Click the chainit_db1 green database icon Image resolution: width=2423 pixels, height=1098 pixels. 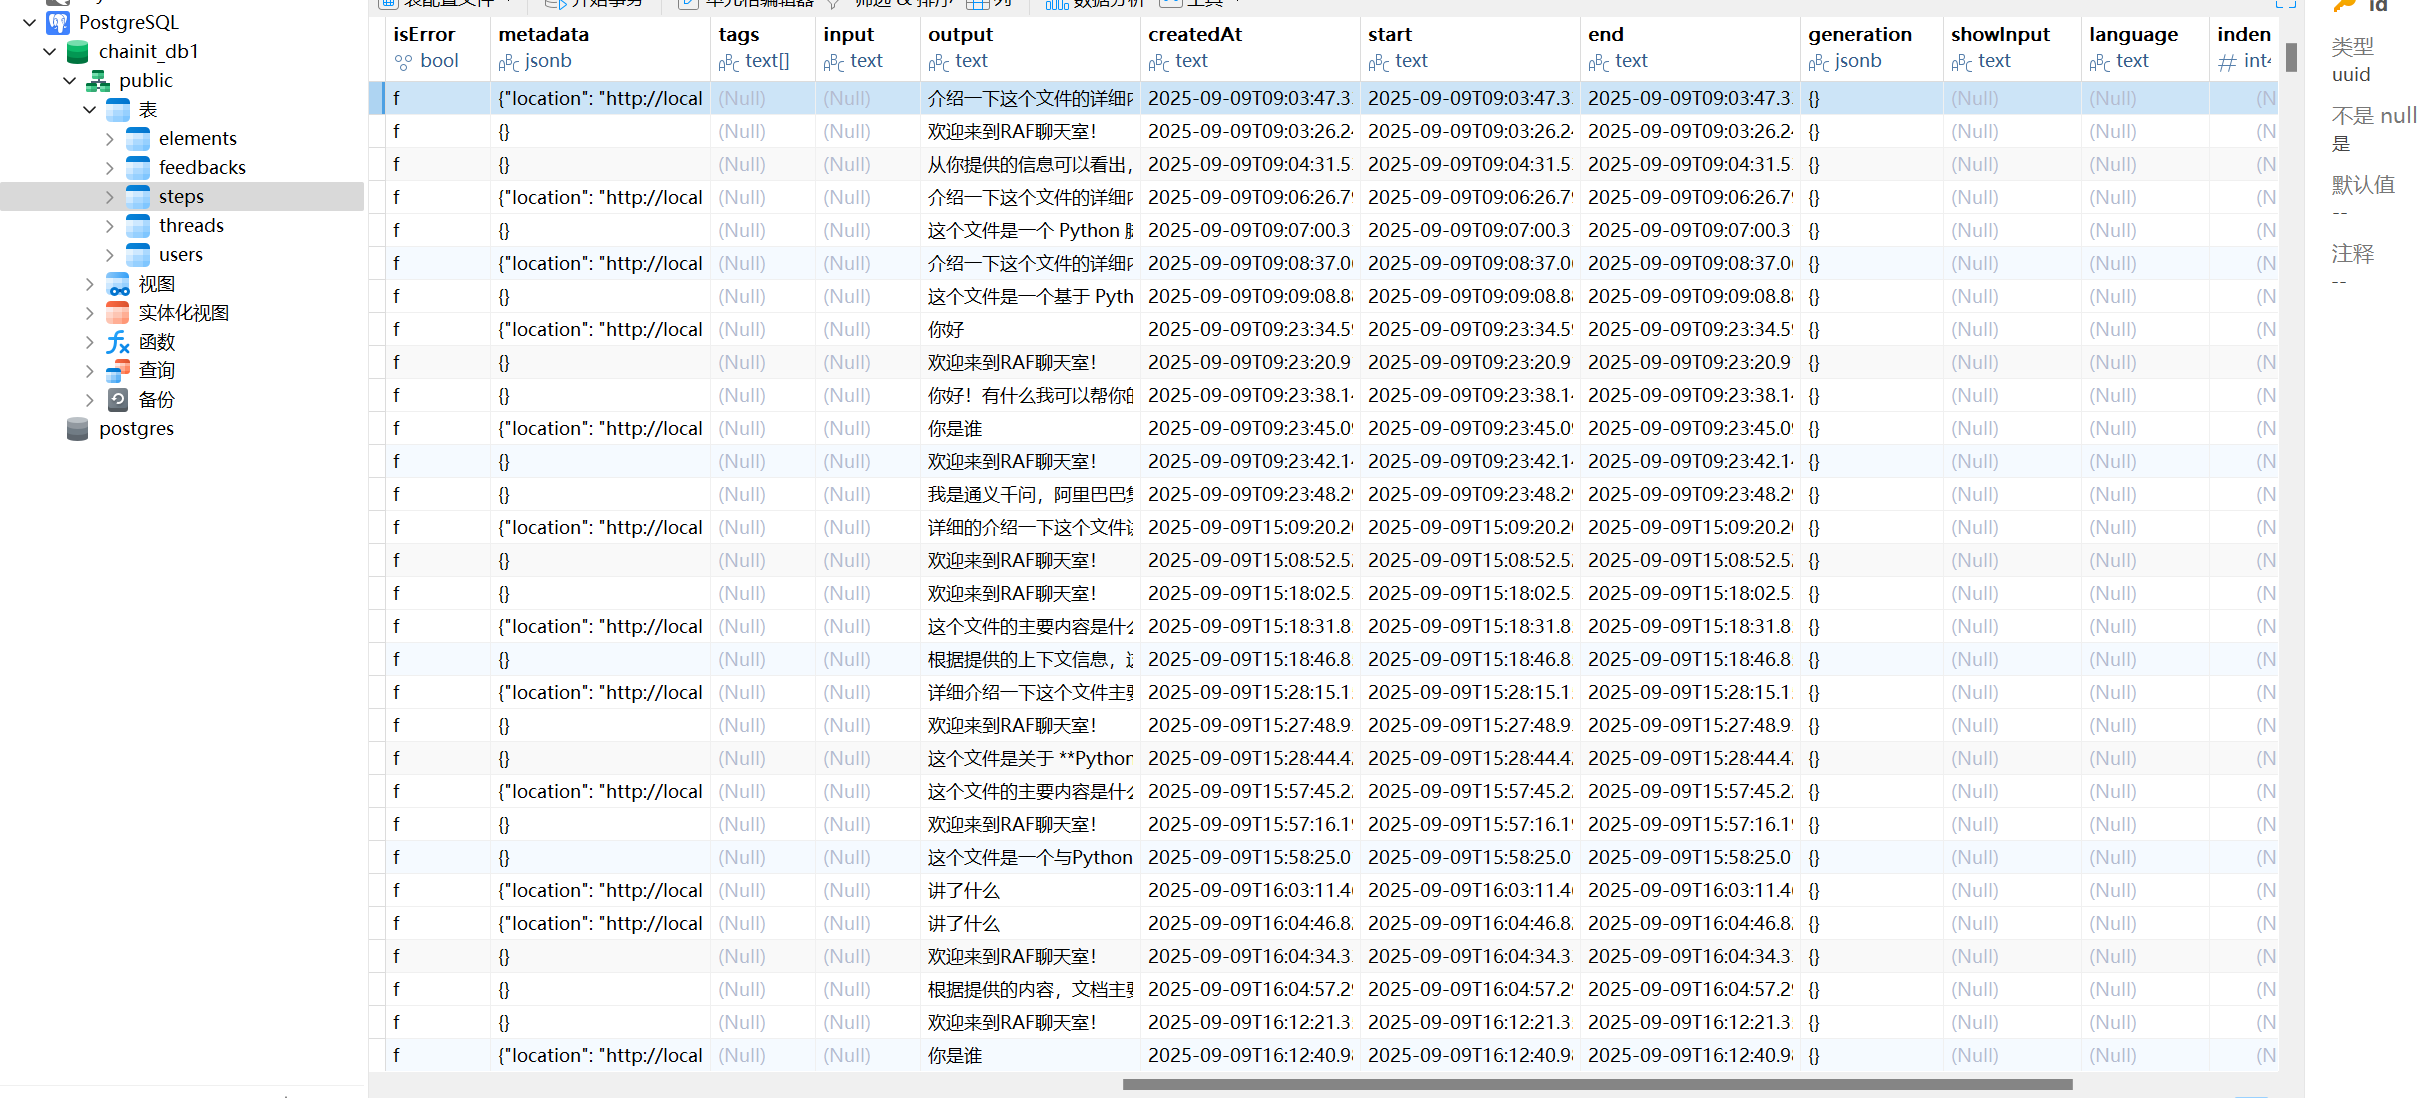pos(78,51)
